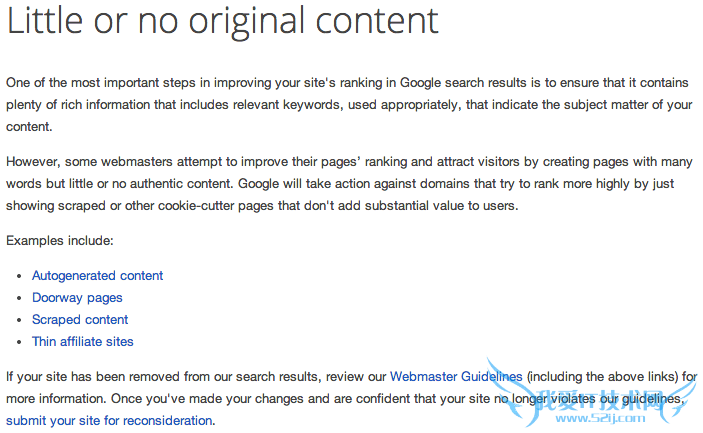Open the Autogenerated content link
This screenshot has width=703, height=433.
point(97,275)
